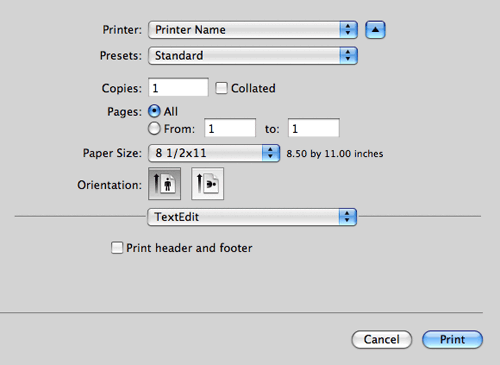
Task: Click the to page number field
Action: point(314,128)
